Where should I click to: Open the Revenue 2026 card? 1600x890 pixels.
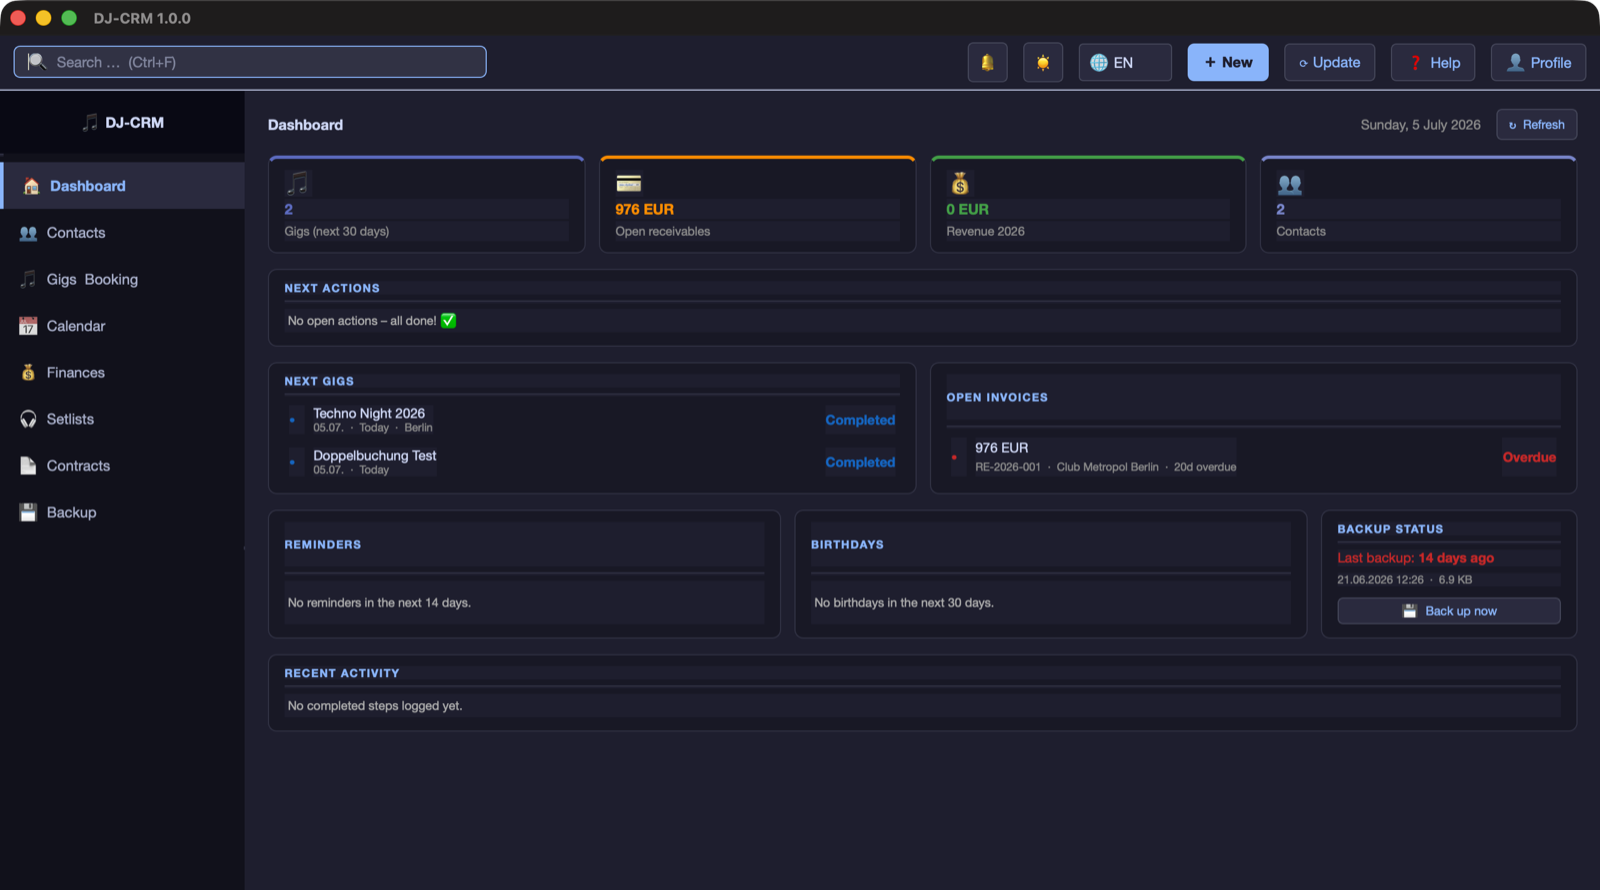click(1088, 205)
